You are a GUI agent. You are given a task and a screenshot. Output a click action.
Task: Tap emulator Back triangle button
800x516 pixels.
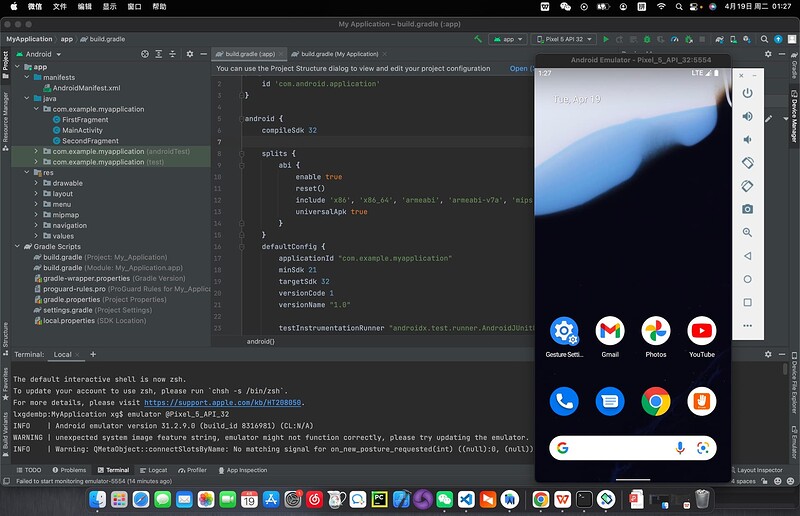pyautogui.click(x=747, y=256)
